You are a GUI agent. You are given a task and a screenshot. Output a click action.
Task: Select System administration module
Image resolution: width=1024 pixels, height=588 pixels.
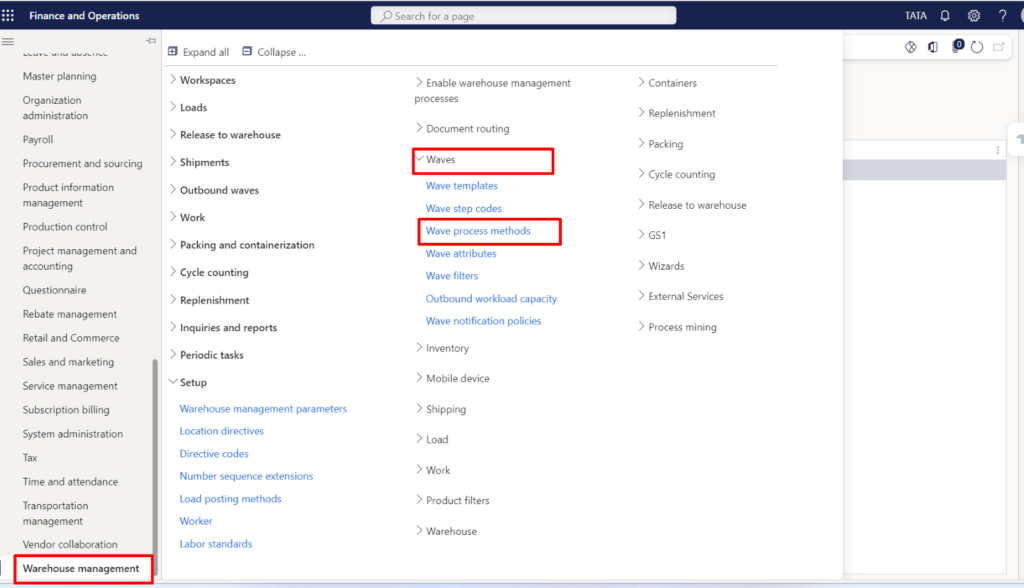pyautogui.click(x=72, y=434)
